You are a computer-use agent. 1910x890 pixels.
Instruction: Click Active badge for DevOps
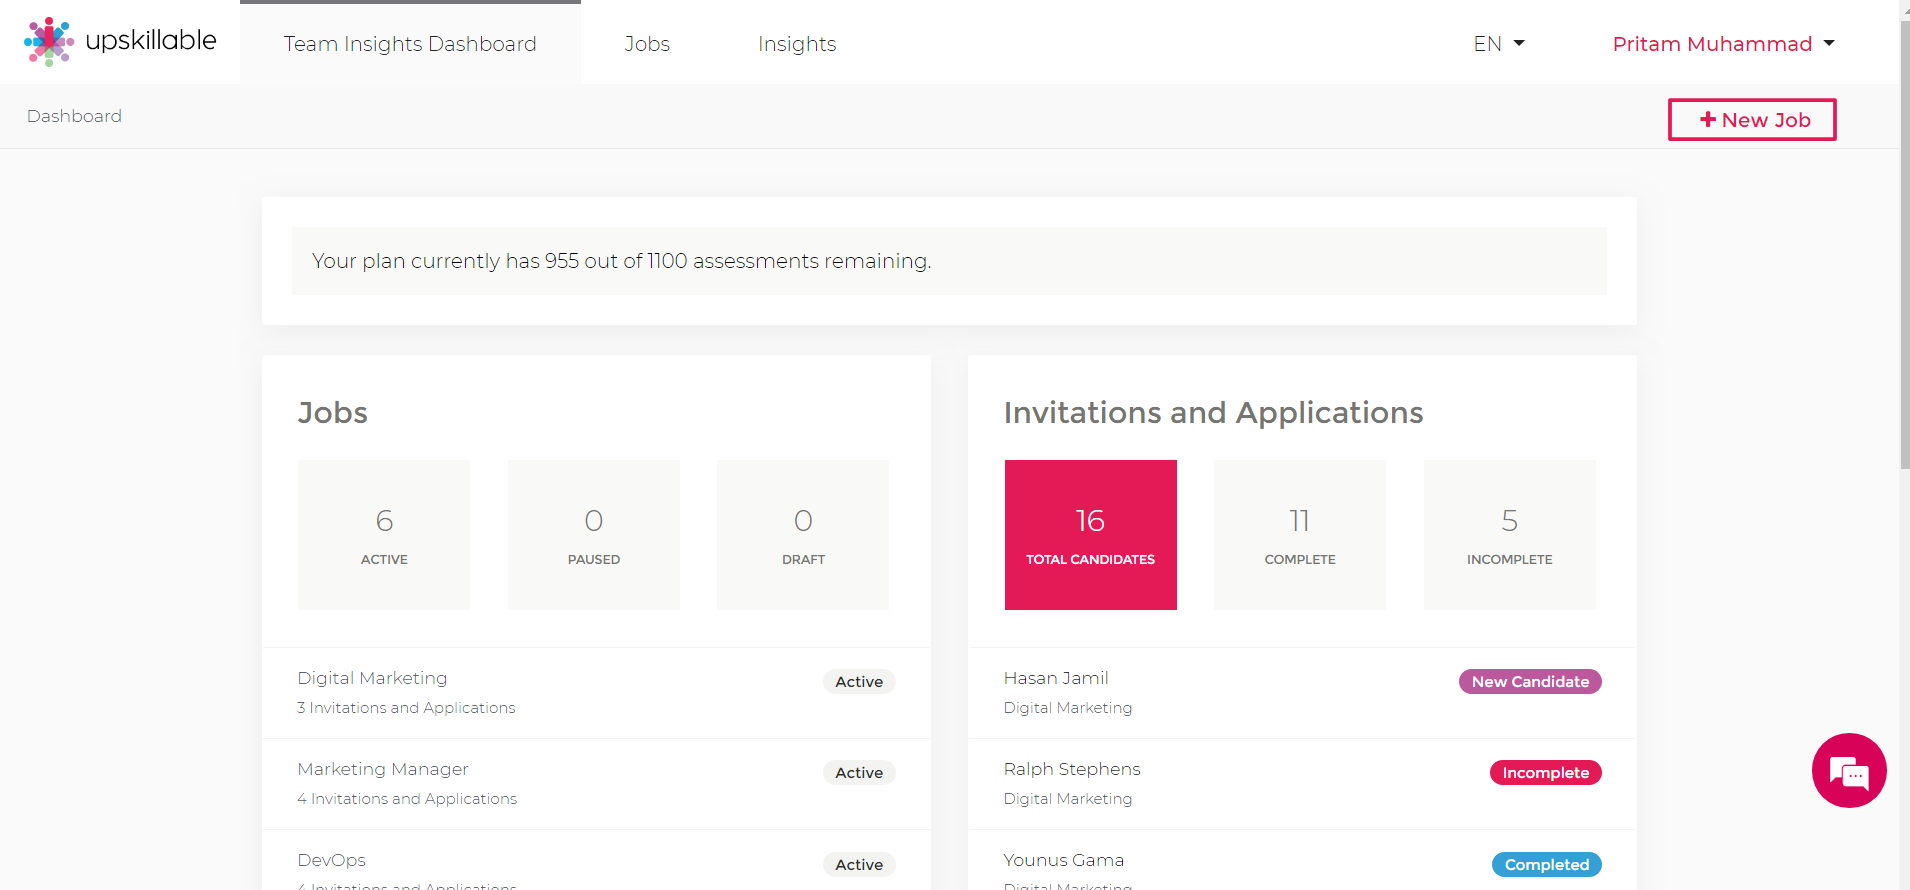point(859,865)
